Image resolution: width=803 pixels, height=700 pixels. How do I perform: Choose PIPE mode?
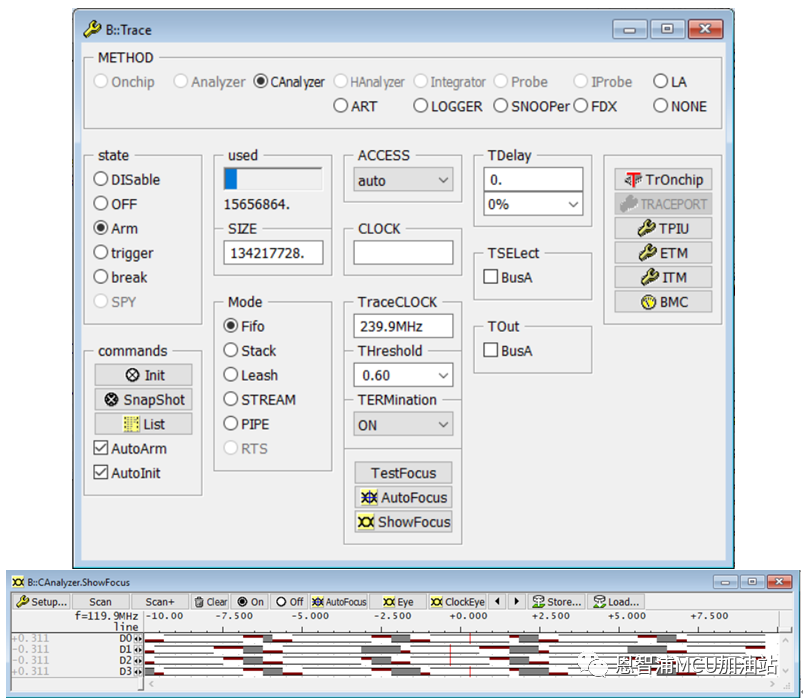tap(246, 424)
